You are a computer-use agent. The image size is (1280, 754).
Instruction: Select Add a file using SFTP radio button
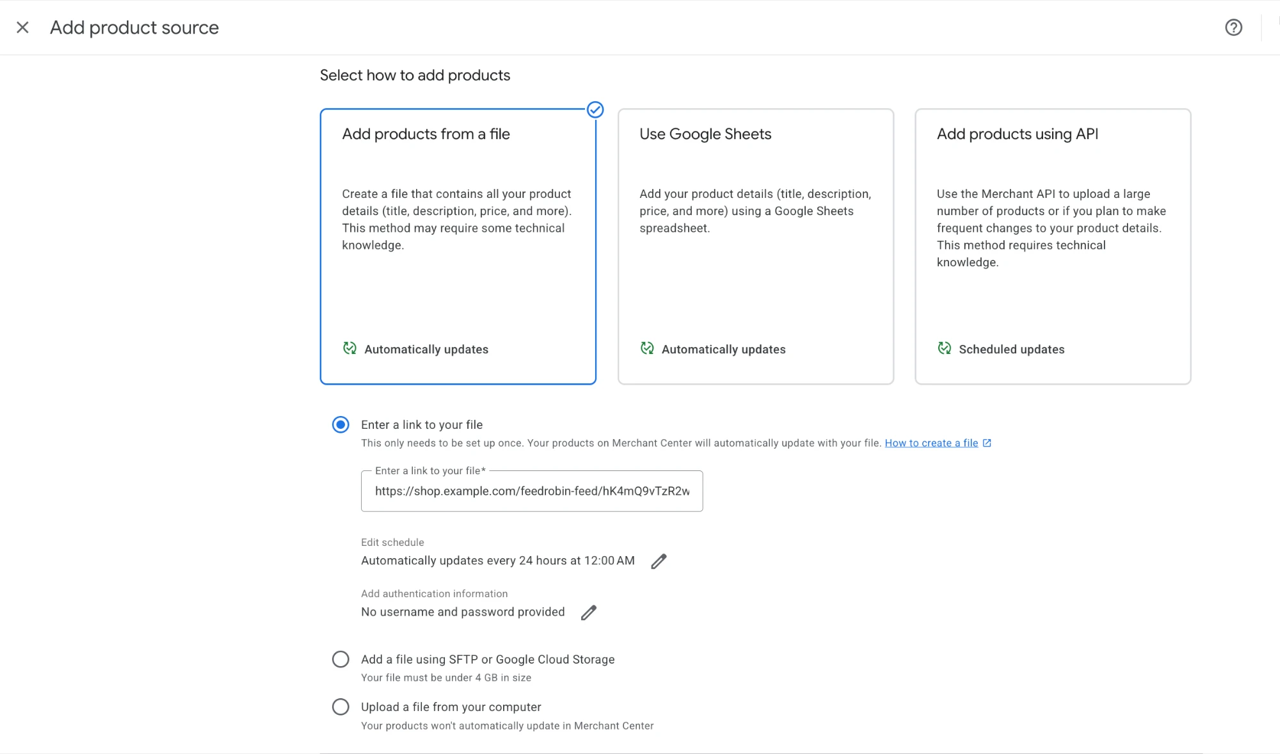pyautogui.click(x=341, y=660)
